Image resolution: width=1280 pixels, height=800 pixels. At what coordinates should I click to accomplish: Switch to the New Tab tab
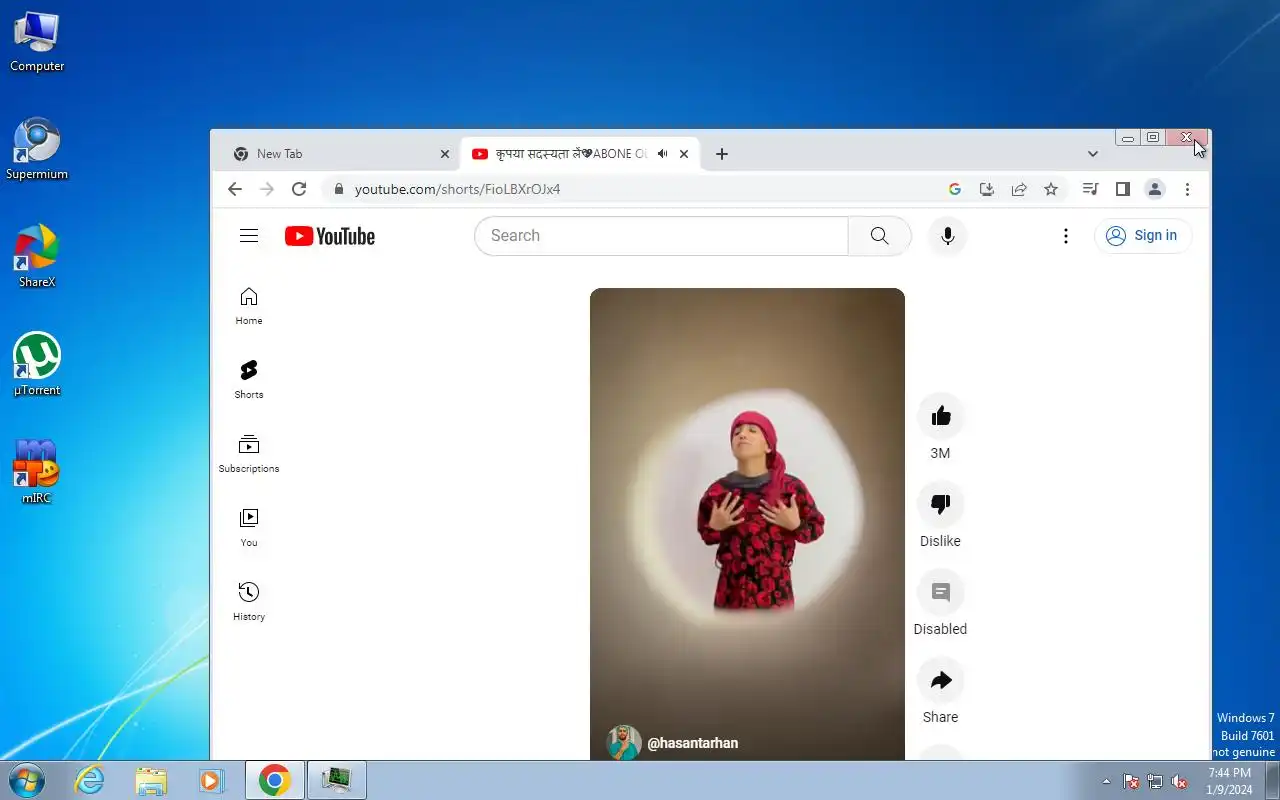pyautogui.click(x=339, y=154)
